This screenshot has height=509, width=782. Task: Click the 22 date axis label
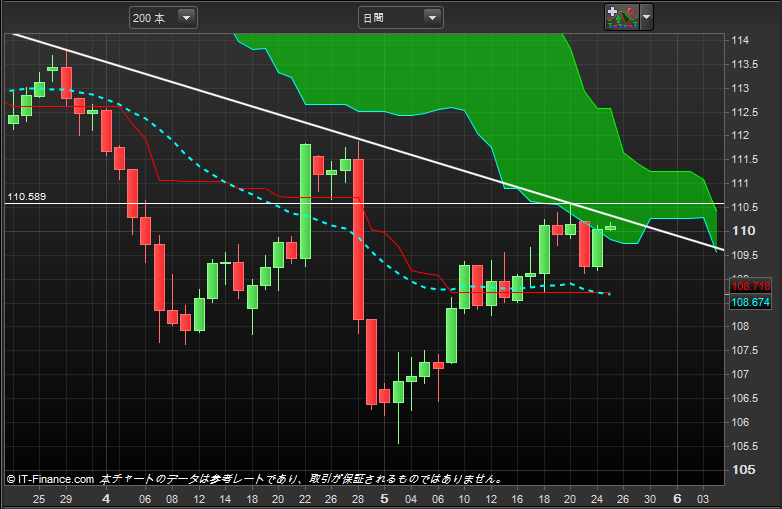click(x=305, y=499)
